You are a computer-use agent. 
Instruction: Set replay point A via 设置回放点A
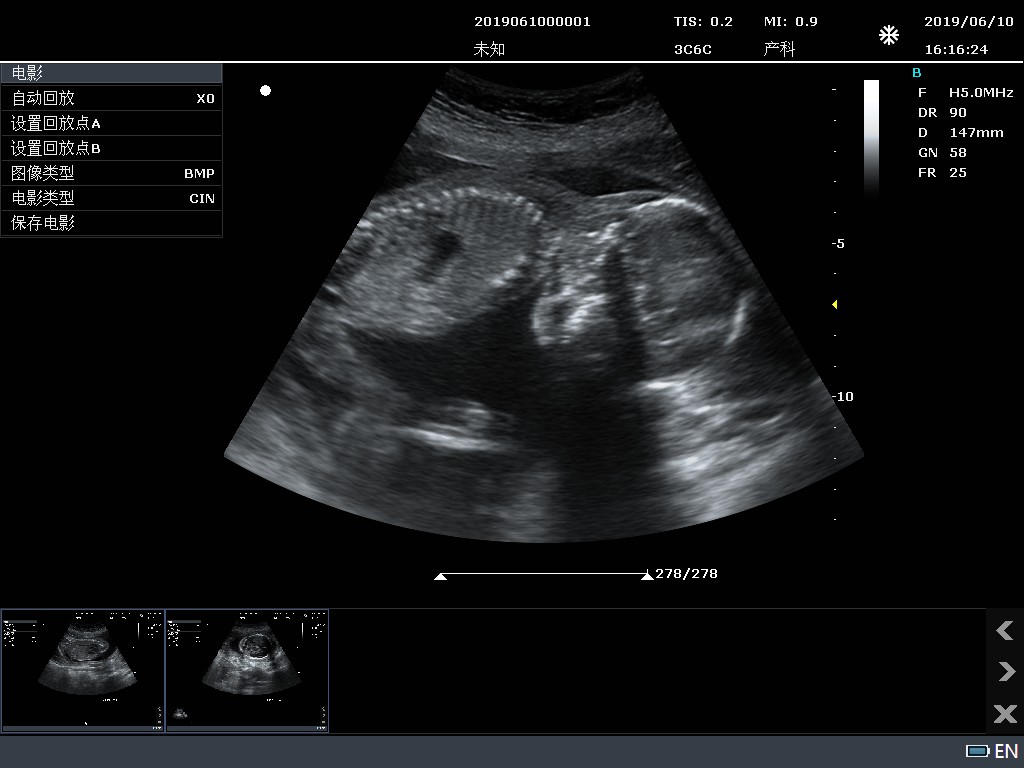click(x=110, y=123)
